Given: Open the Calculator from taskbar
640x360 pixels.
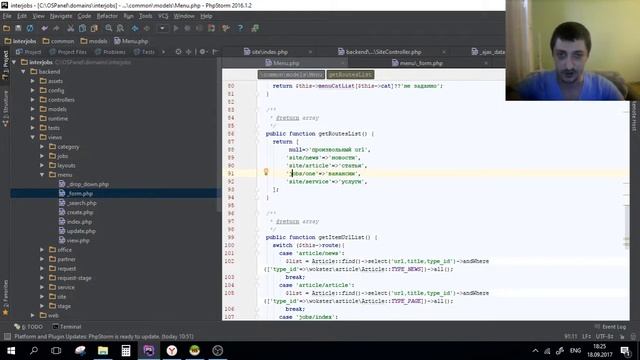Looking at the screenshot, I should tap(126, 351).
